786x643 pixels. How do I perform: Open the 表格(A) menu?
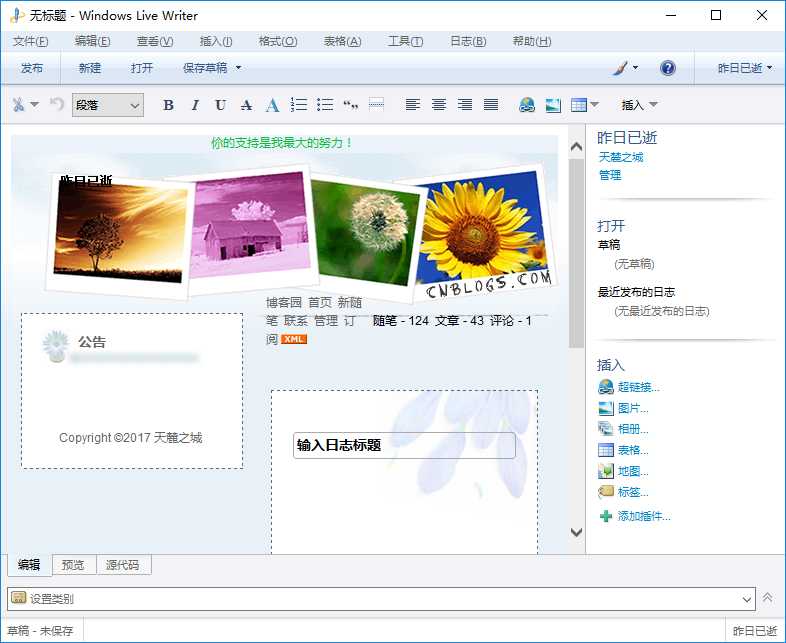[342, 41]
